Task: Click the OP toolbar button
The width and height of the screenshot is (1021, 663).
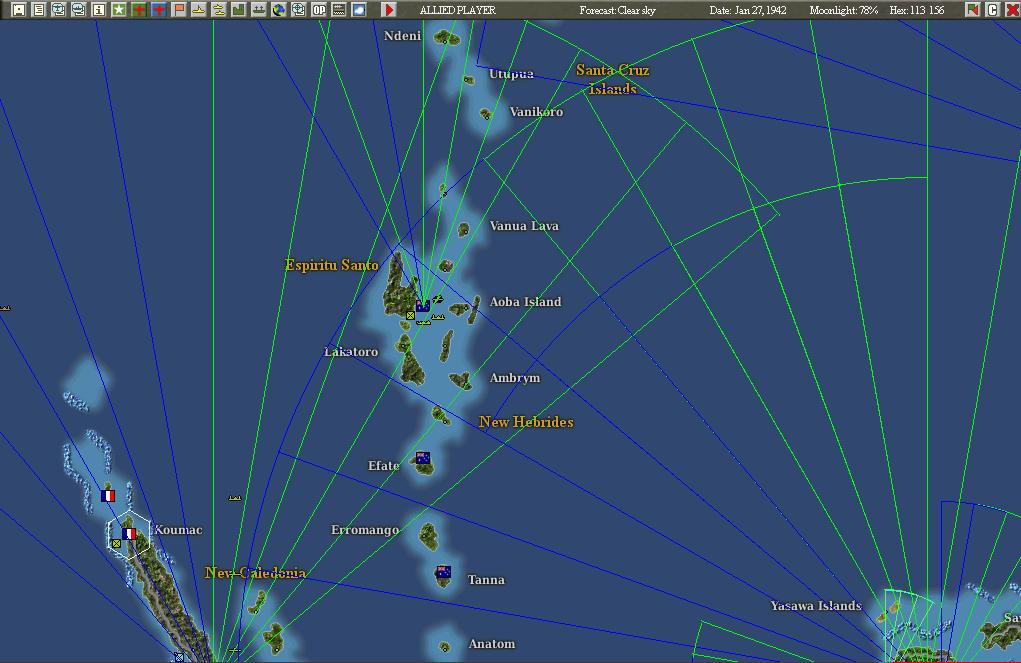Action: [x=319, y=10]
